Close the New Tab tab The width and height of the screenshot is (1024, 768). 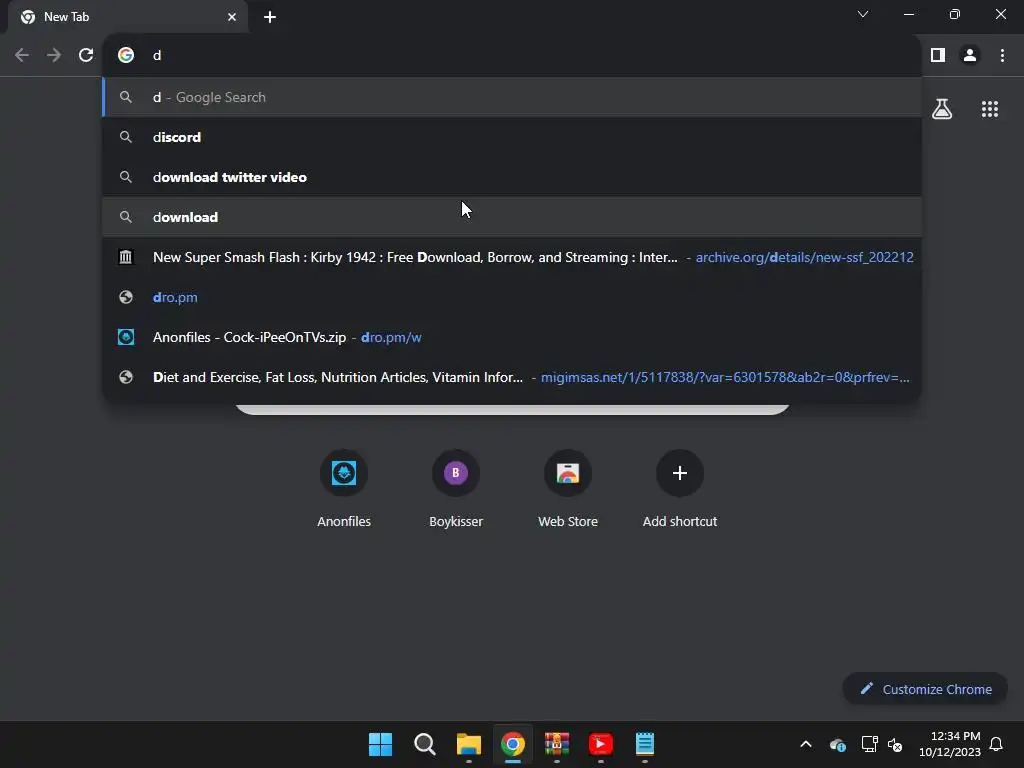[232, 17]
